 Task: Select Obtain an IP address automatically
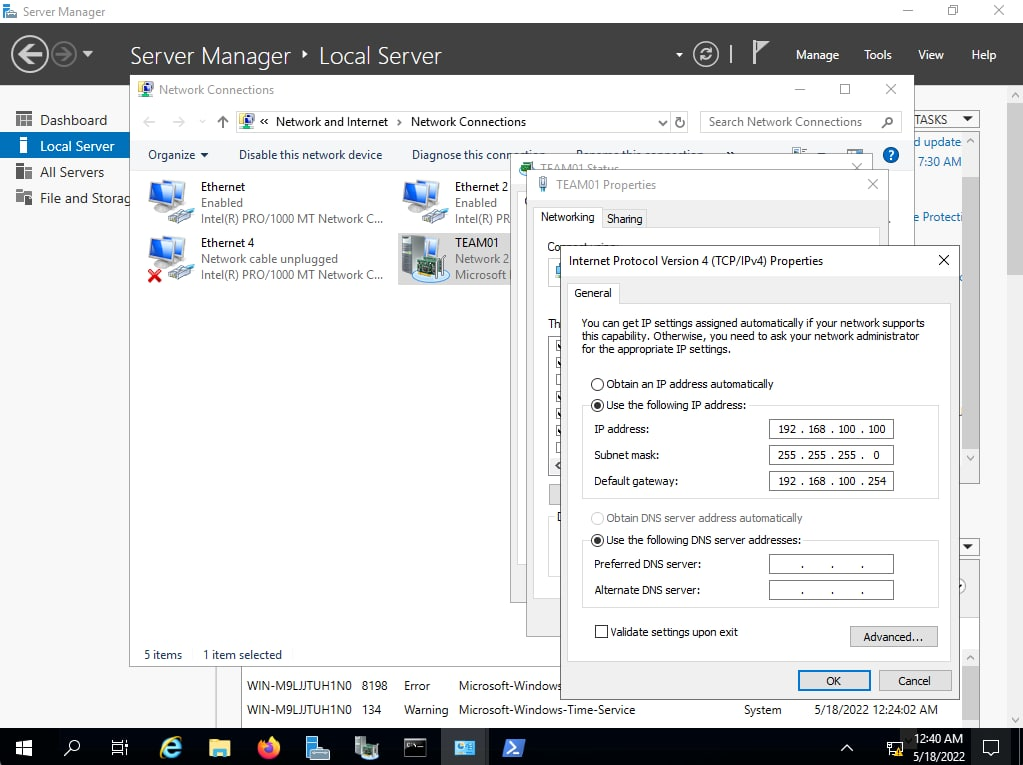point(598,384)
